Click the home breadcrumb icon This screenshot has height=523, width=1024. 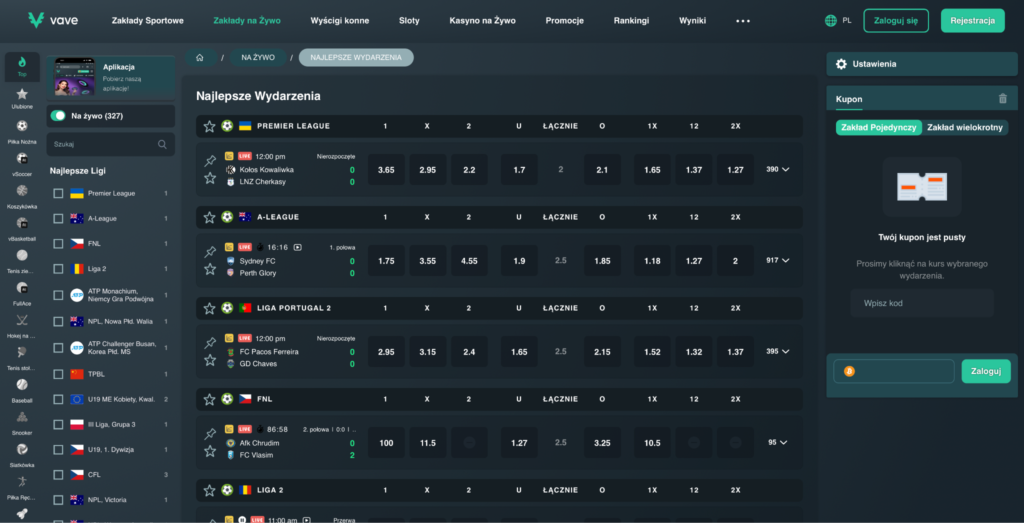(x=200, y=57)
